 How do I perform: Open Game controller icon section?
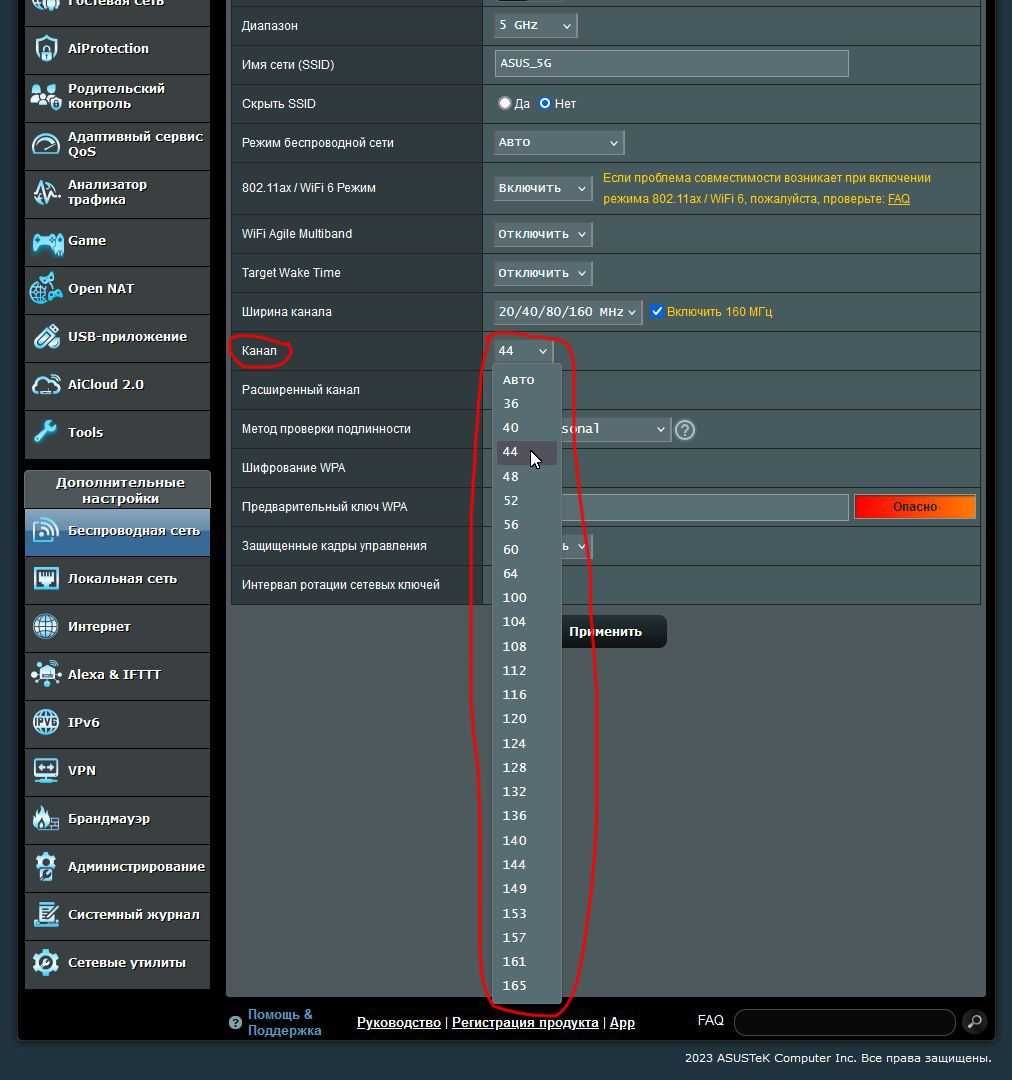click(47, 242)
